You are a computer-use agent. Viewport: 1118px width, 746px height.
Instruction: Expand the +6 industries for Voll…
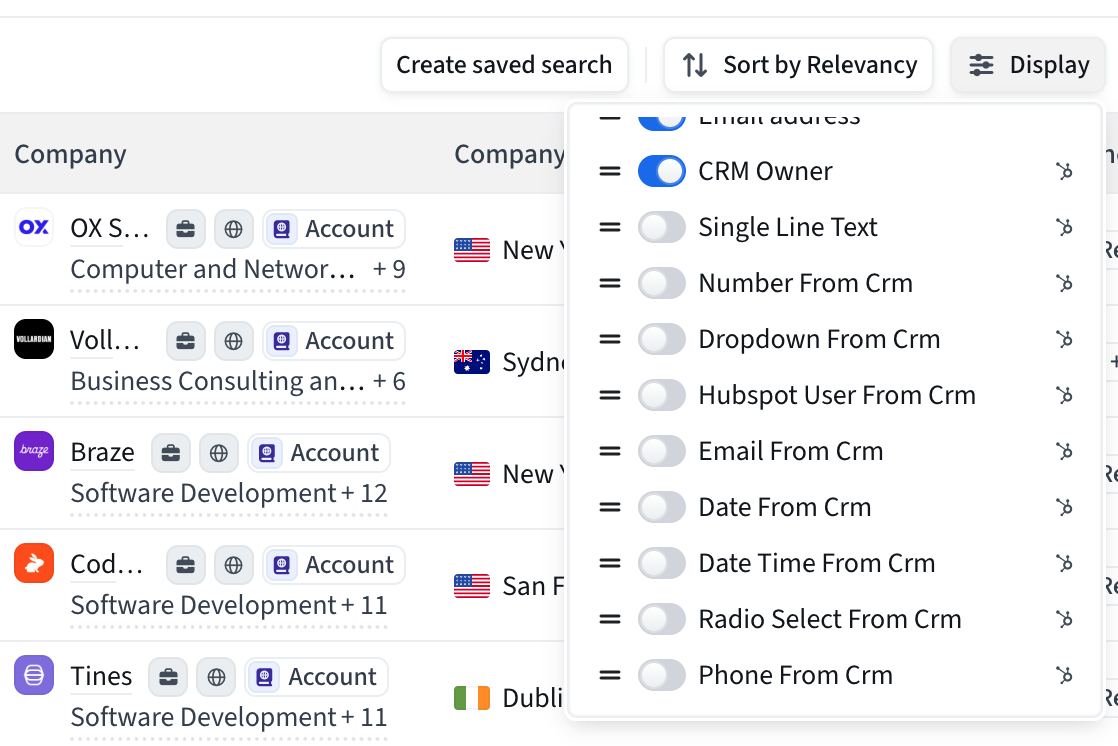[389, 382]
